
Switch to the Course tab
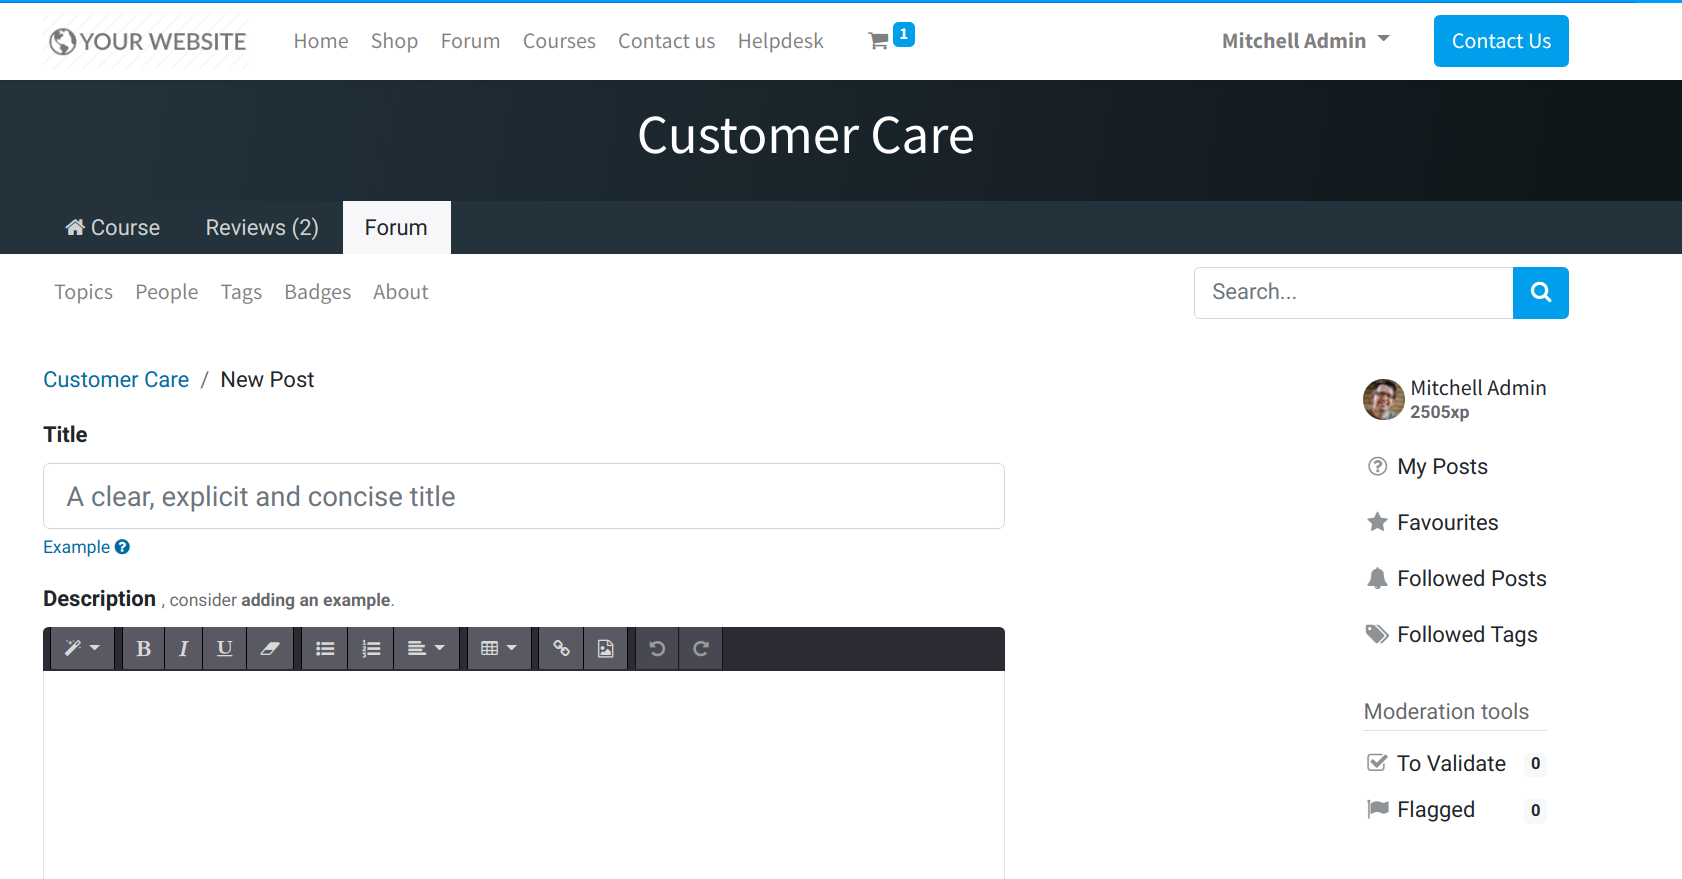pos(113,228)
